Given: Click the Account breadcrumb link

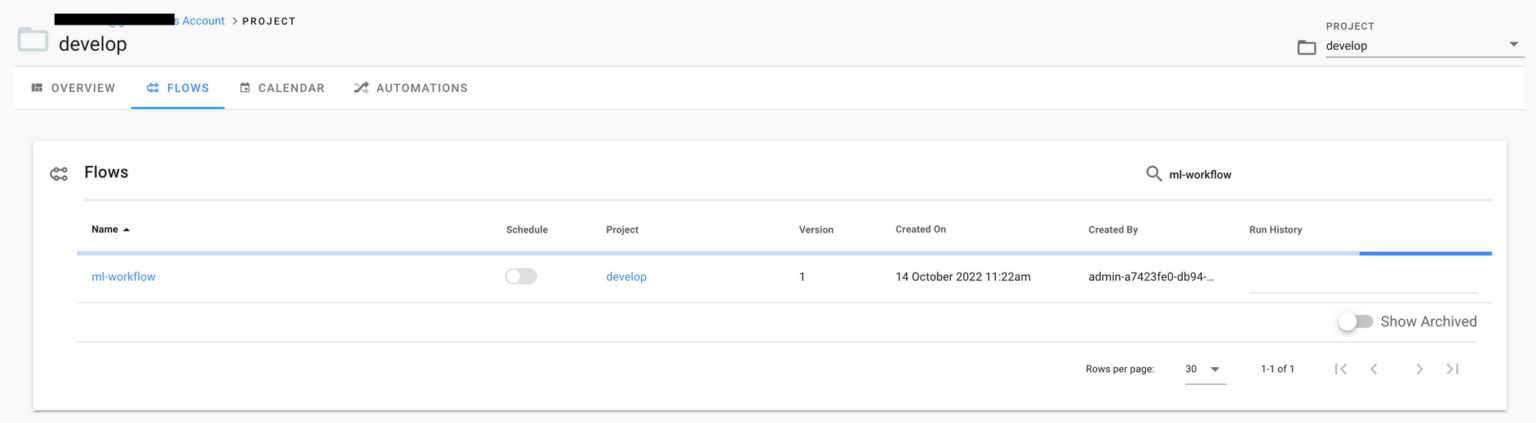Looking at the screenshot, I should click(203, 21).
